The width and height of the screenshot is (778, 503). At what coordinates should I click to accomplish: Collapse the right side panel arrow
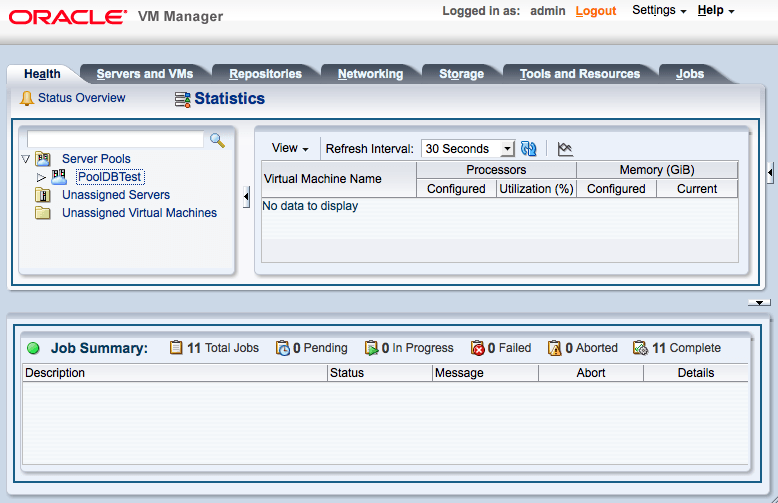(770, 173)
